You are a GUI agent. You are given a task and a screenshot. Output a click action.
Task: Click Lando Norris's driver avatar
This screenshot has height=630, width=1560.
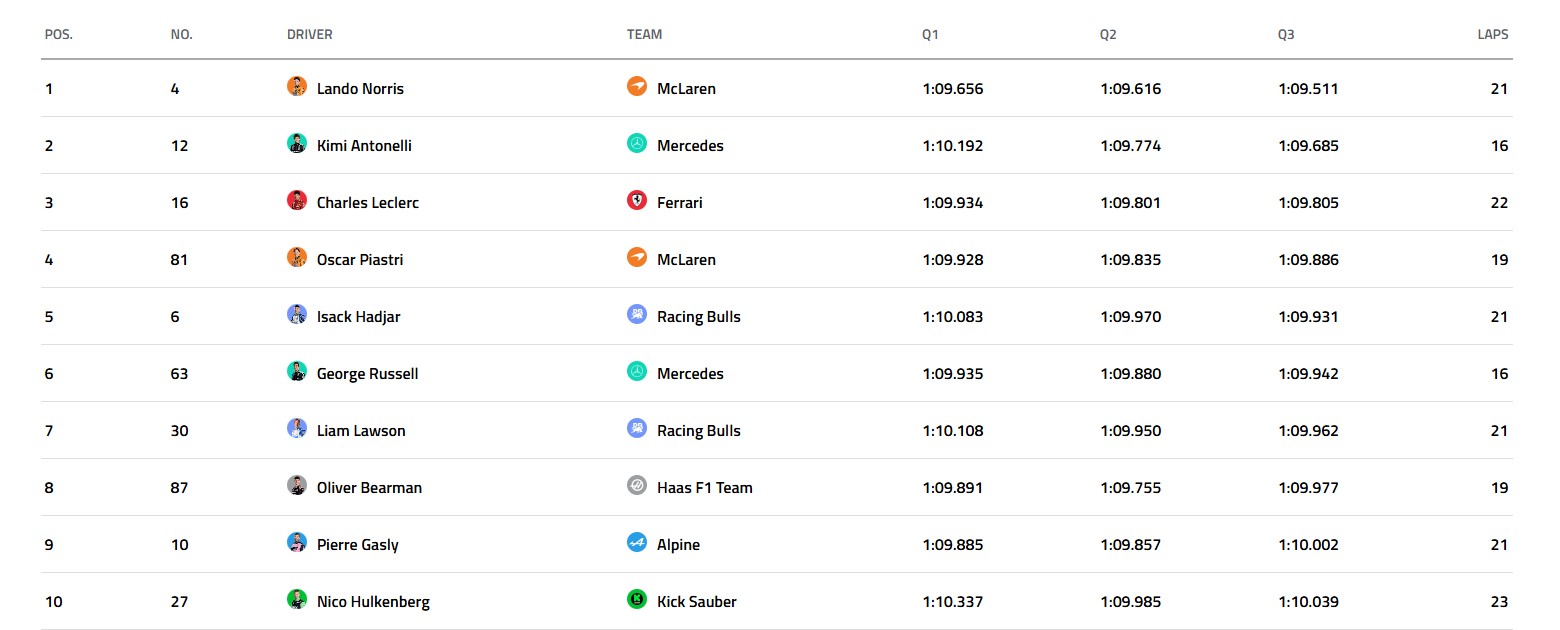[297, 87]
